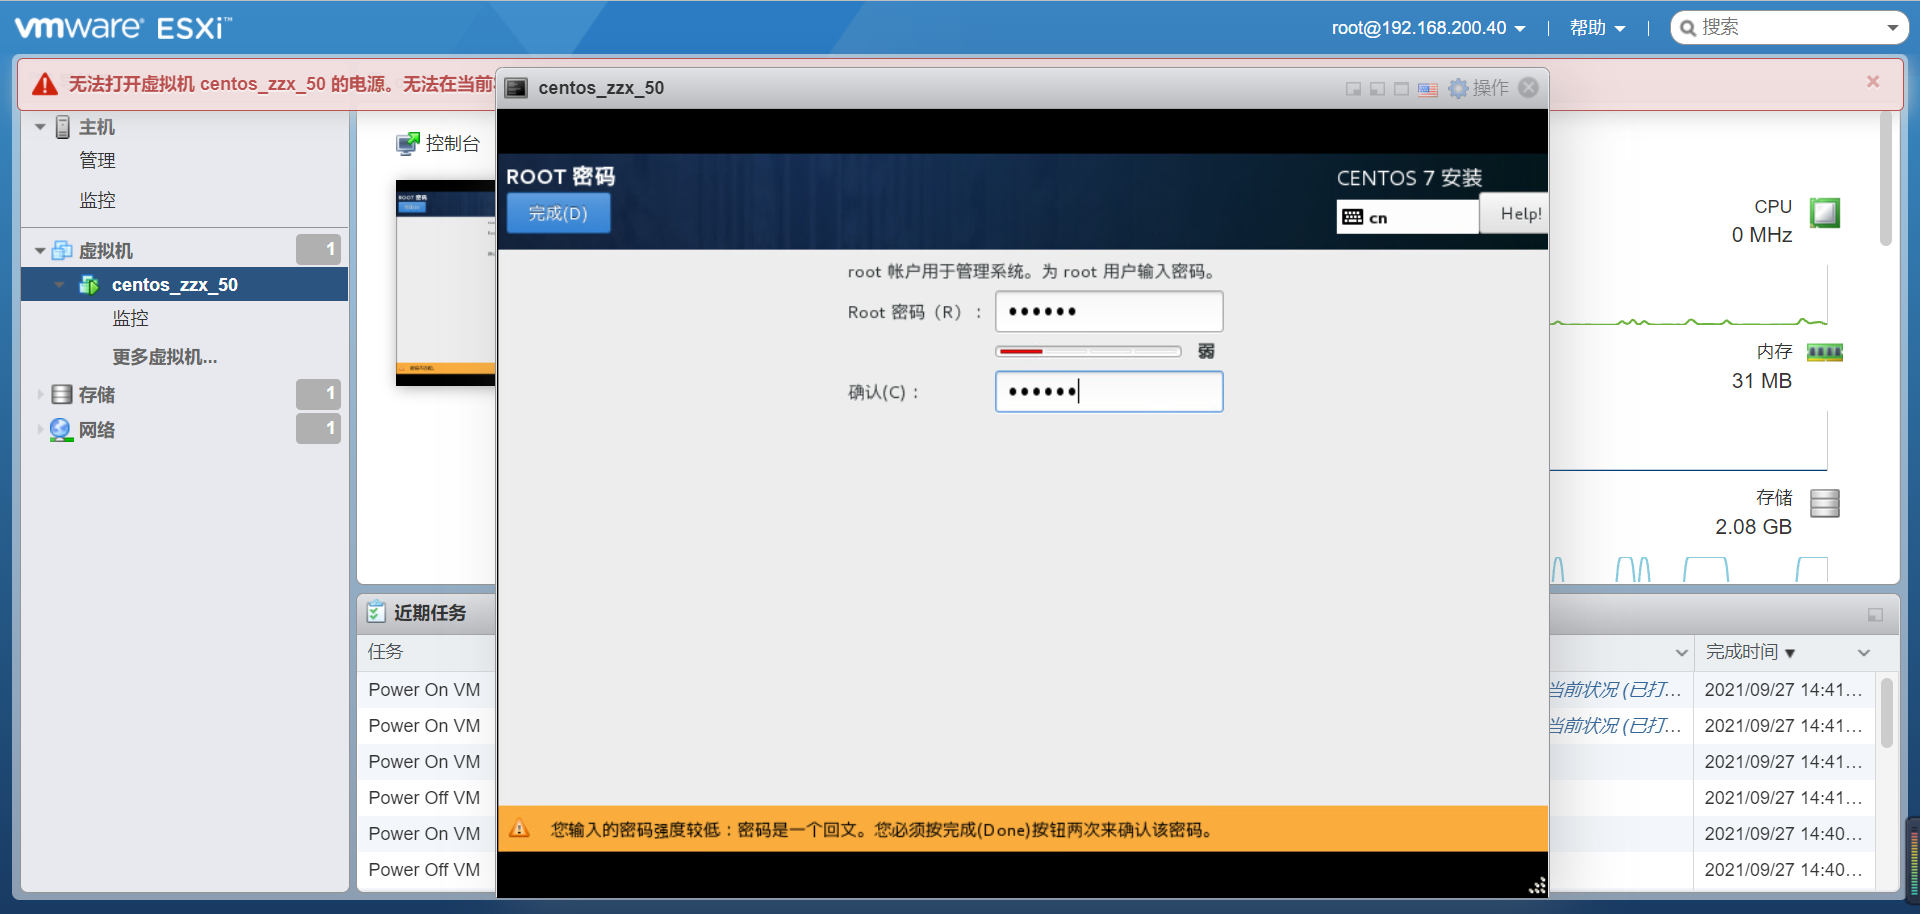This screenshot has height=914, width=1920.
Task: Expand the 网络 tree node arrow
Action: (x=40, y=429)
